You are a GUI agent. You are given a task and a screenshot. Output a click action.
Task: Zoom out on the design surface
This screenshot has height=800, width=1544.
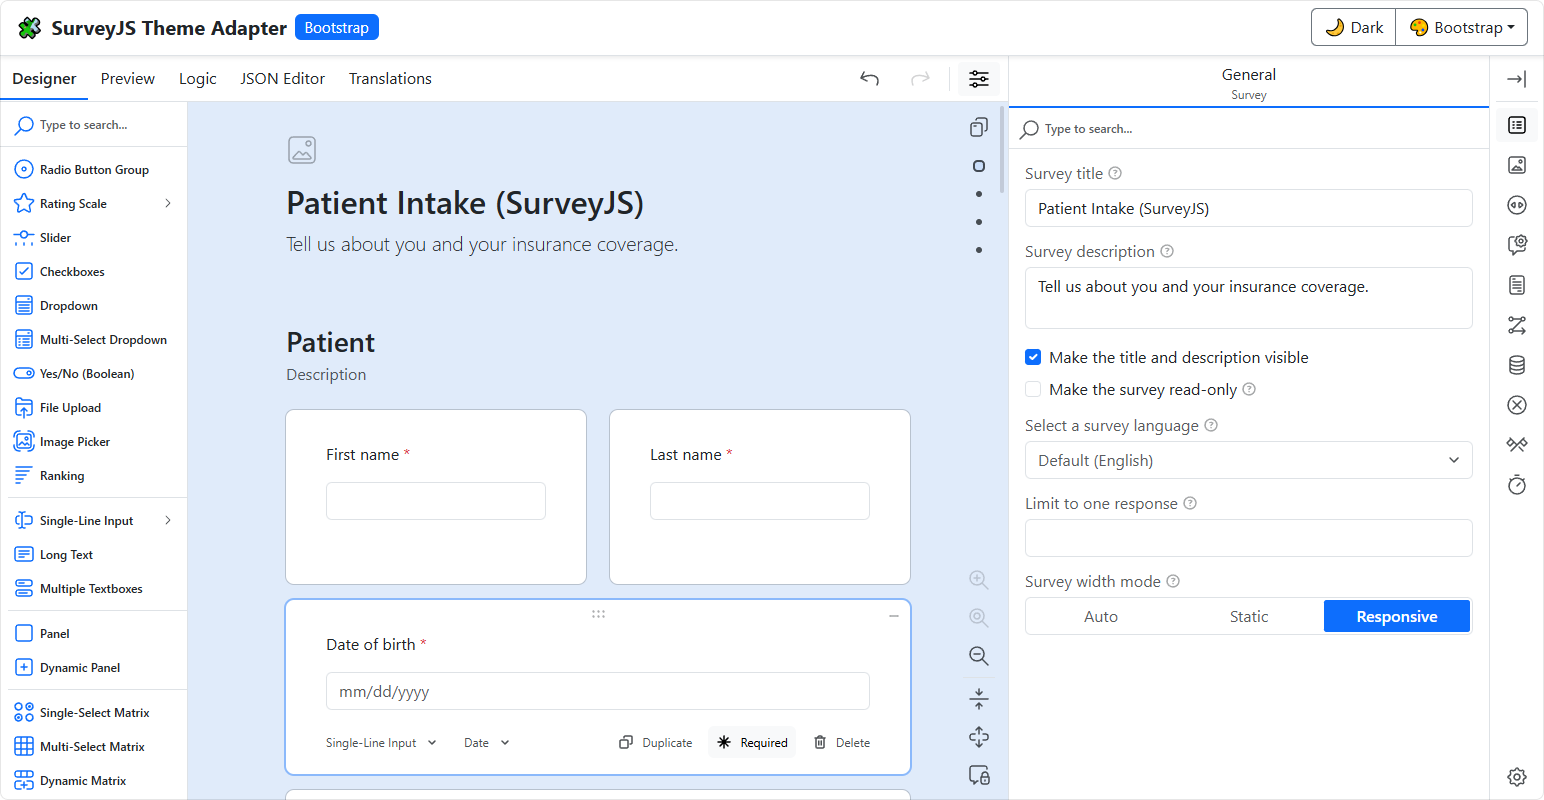979,656
